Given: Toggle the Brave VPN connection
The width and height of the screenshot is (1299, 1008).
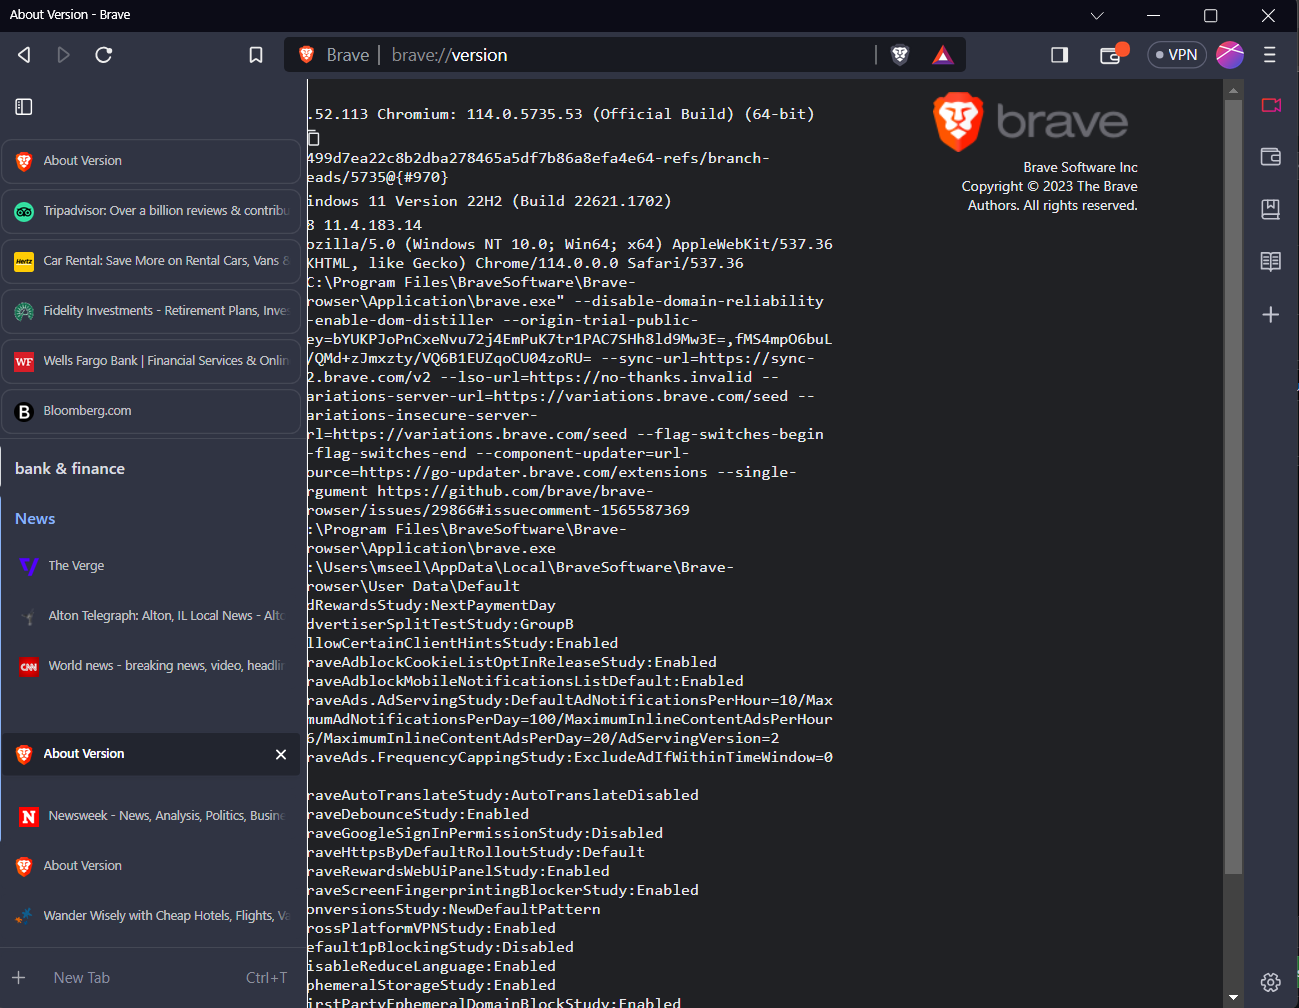Looking at the screenshot, I should click(x=1176, y=54).
